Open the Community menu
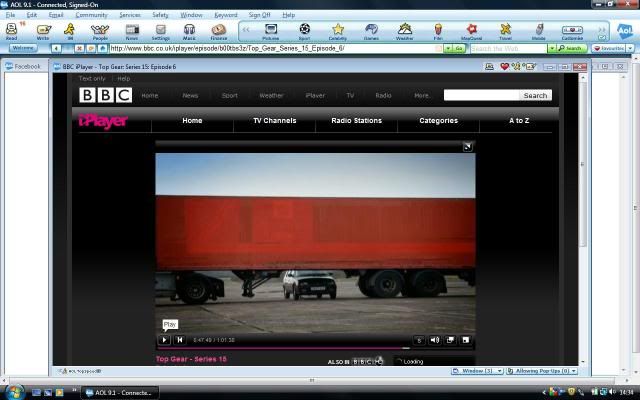The width and height of the screenshot is (640, 400). click(x=91, y=15)
